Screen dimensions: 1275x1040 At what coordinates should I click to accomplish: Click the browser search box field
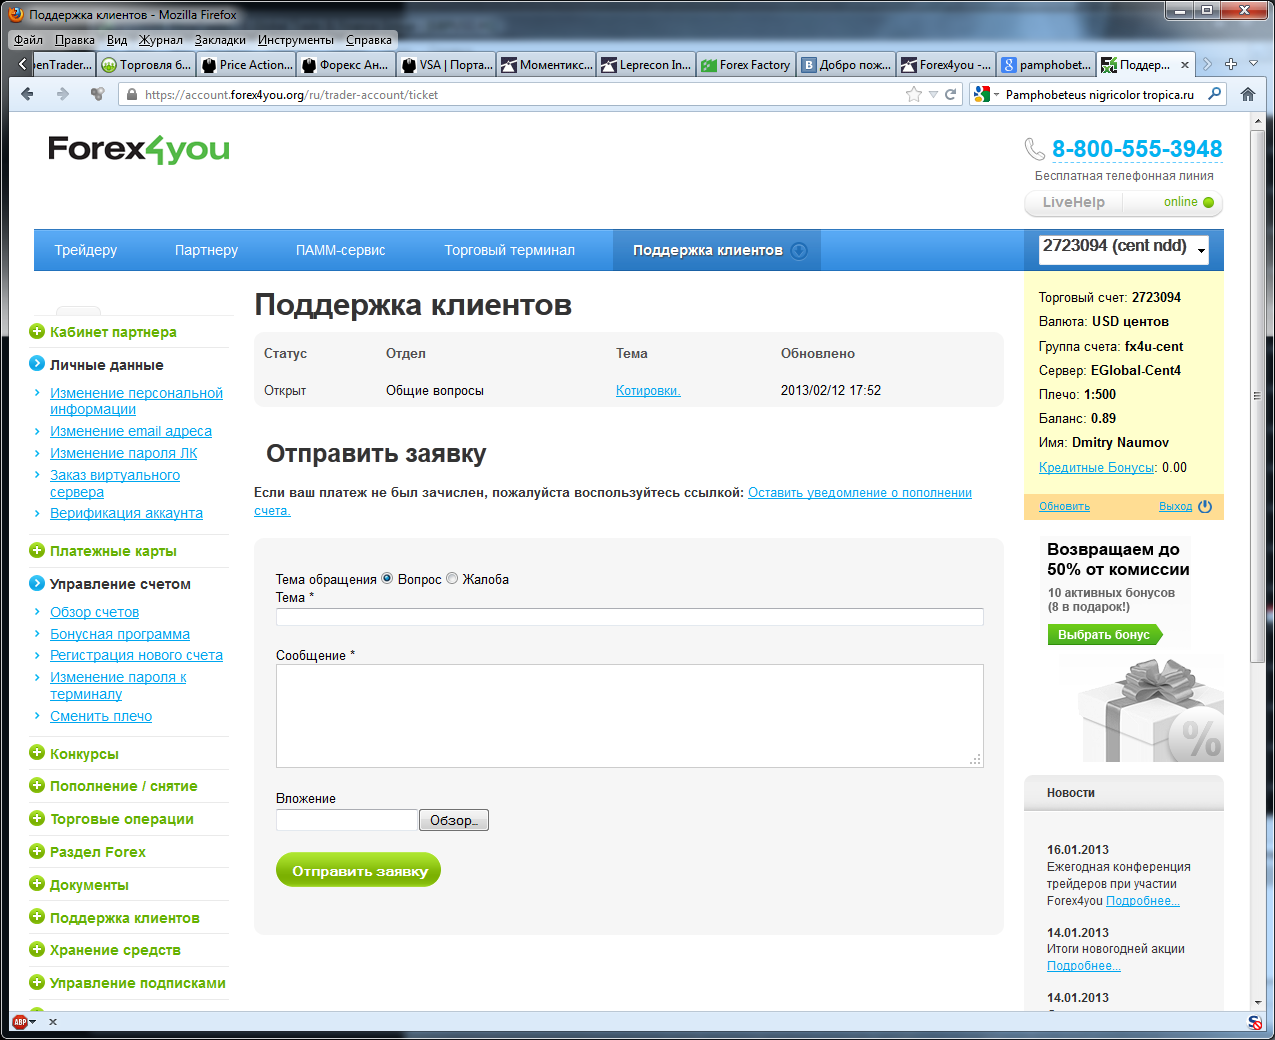point(1100,94)
